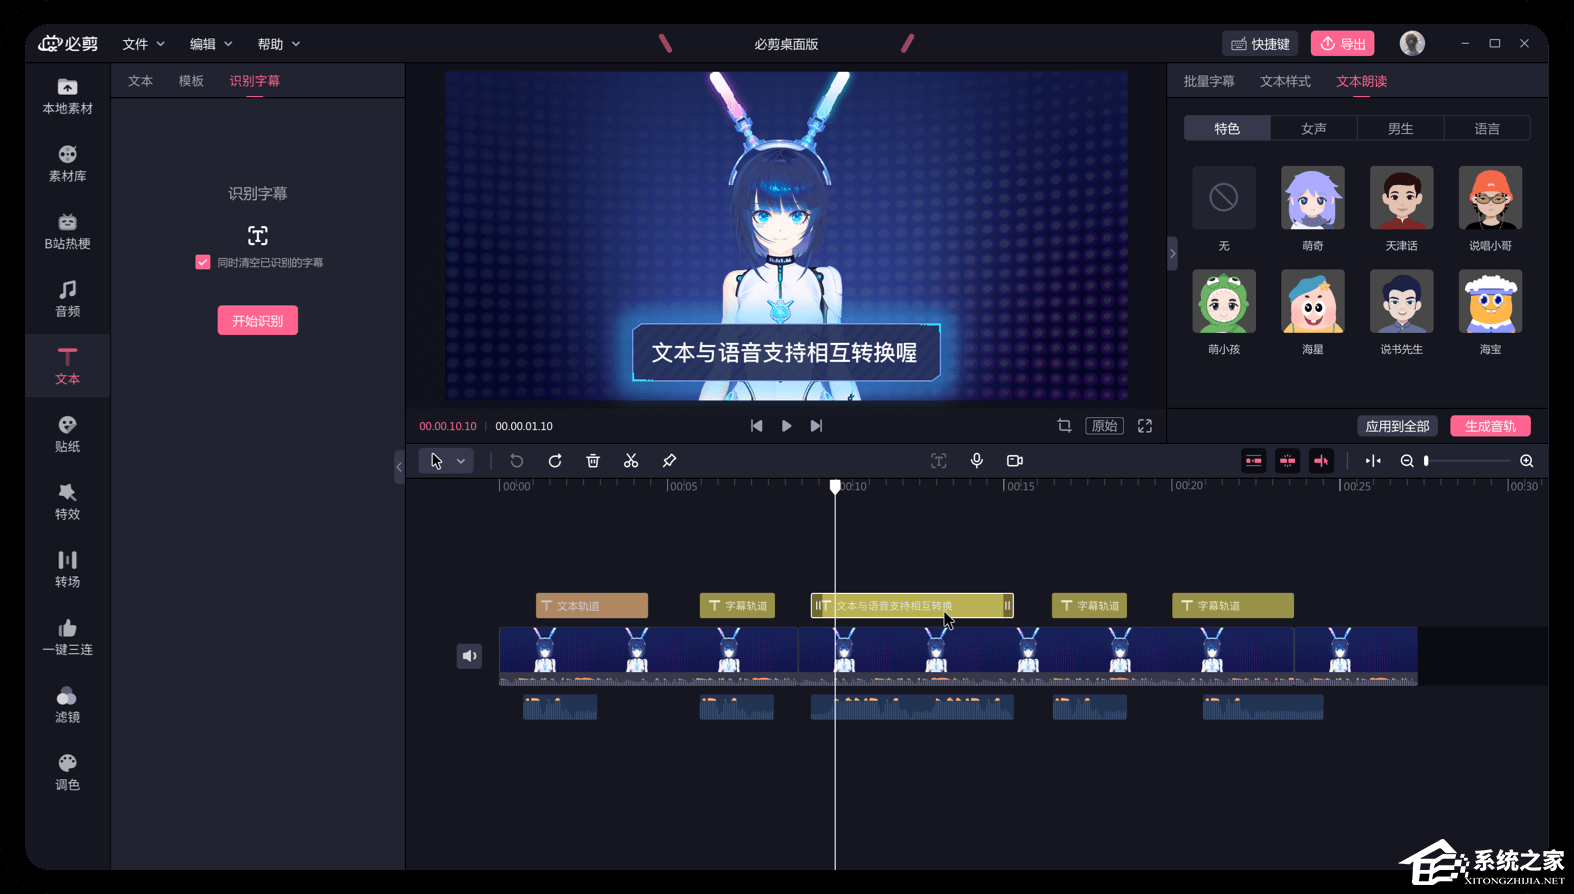Click the playhead marker on the ruler
Viewport: 1574px width, 894px height.
(835, 486)
